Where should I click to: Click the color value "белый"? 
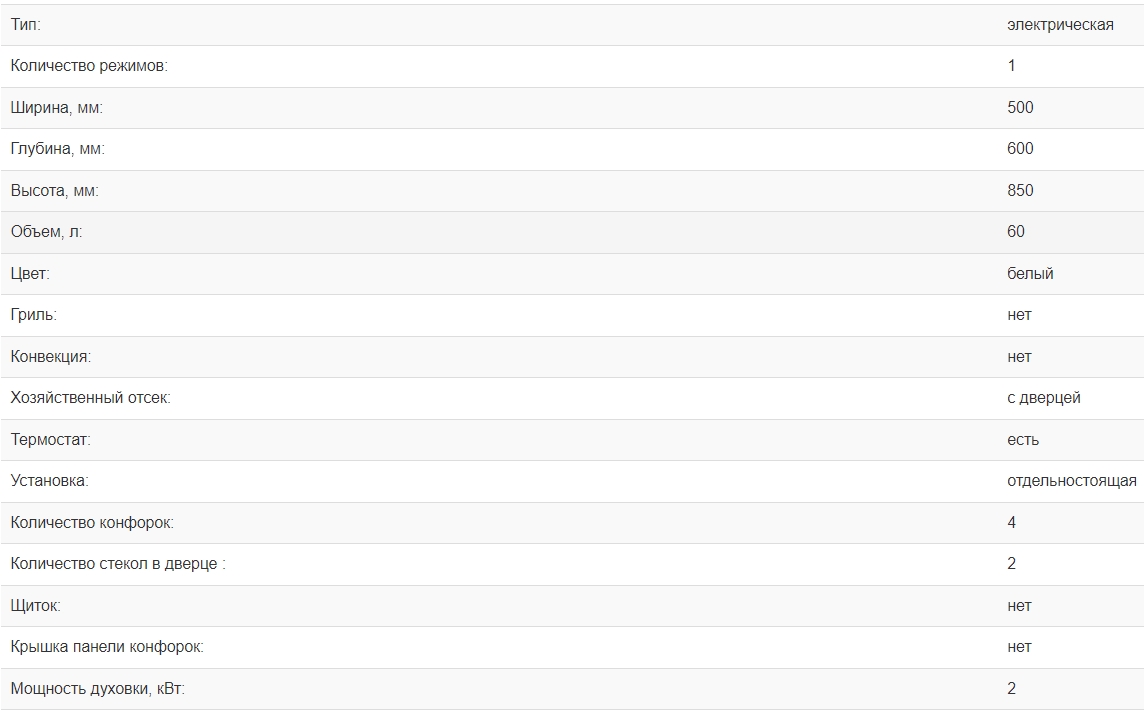[x=1030, y=273]
